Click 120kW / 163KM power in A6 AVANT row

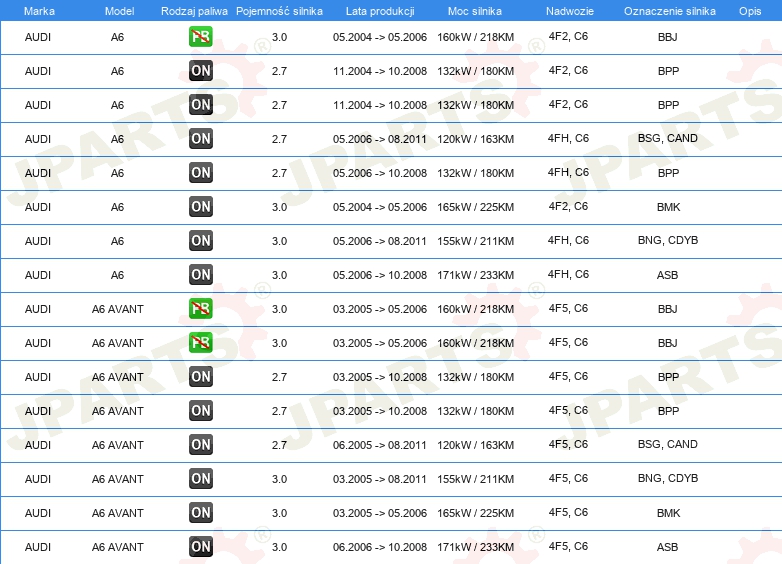[x=475, y=445]
